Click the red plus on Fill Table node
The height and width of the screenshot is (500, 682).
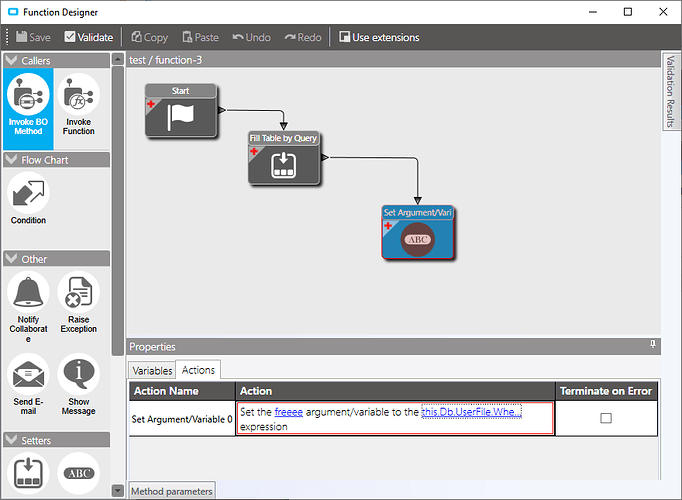click(x=254, y=151)
